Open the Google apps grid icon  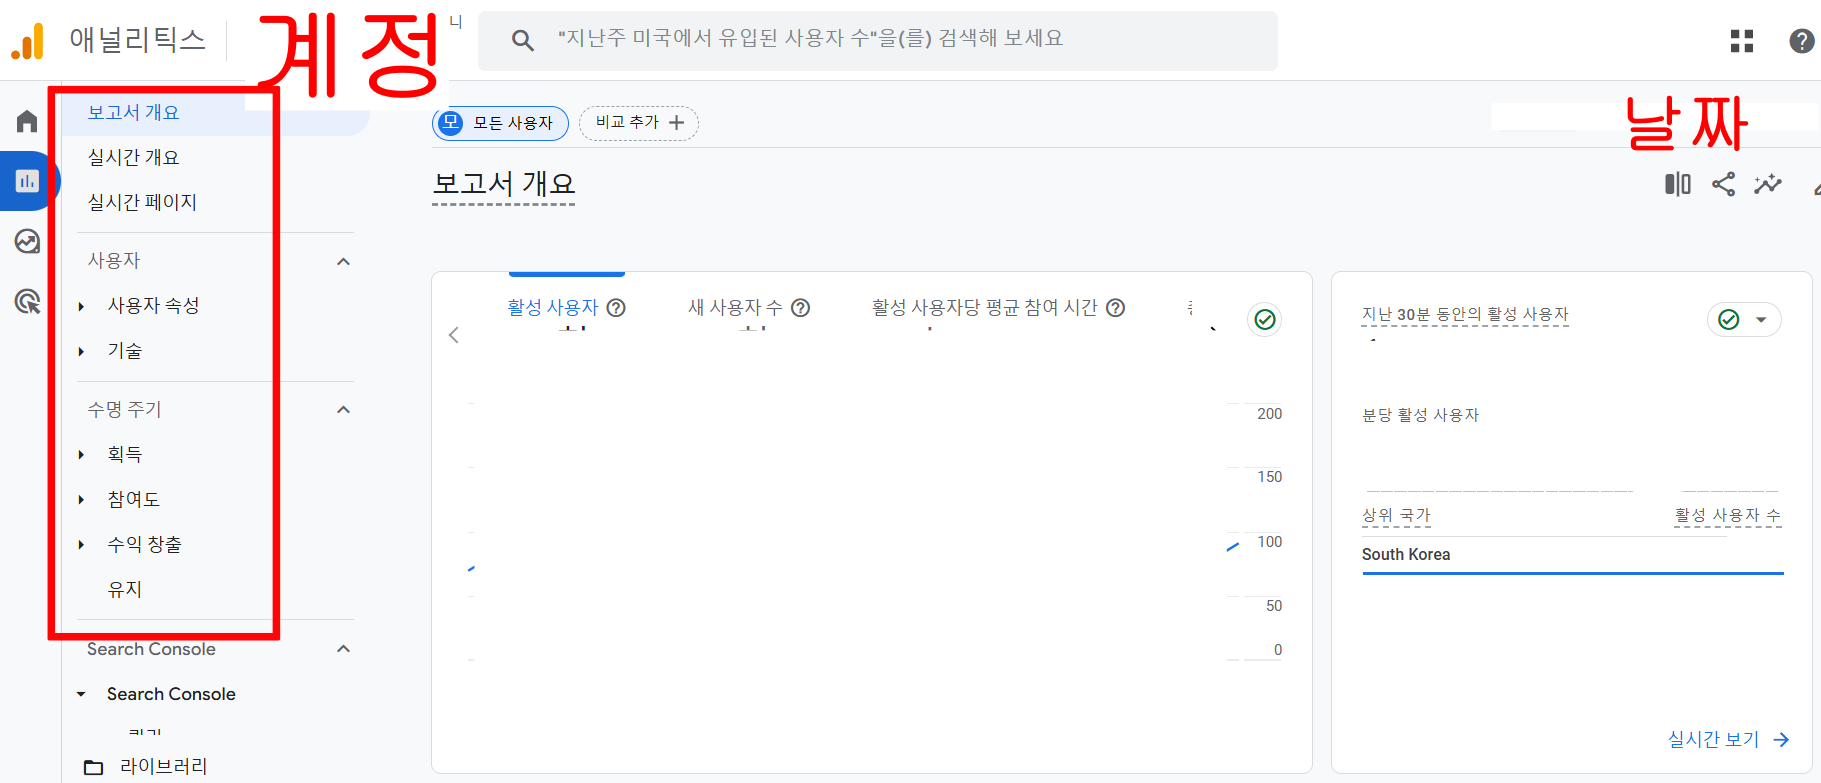click(1742, 41)
